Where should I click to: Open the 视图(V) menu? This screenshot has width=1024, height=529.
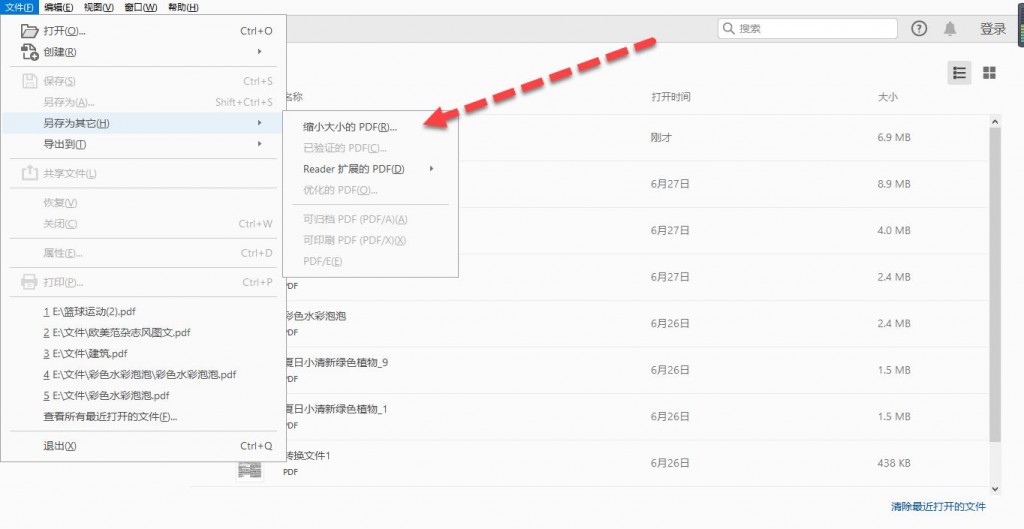click(x=99, y=7)
